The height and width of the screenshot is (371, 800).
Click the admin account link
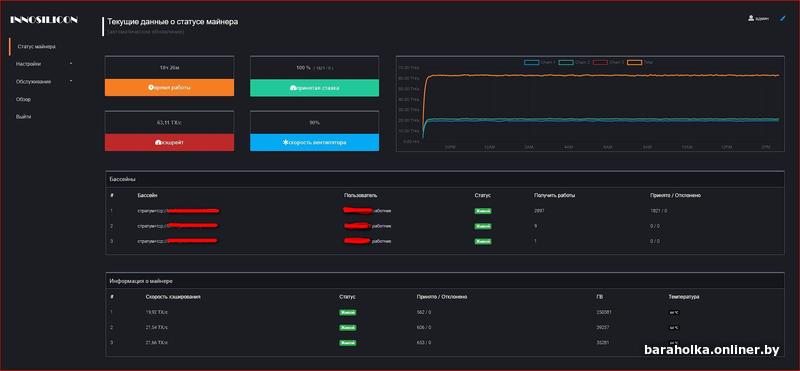pos(762,19)
